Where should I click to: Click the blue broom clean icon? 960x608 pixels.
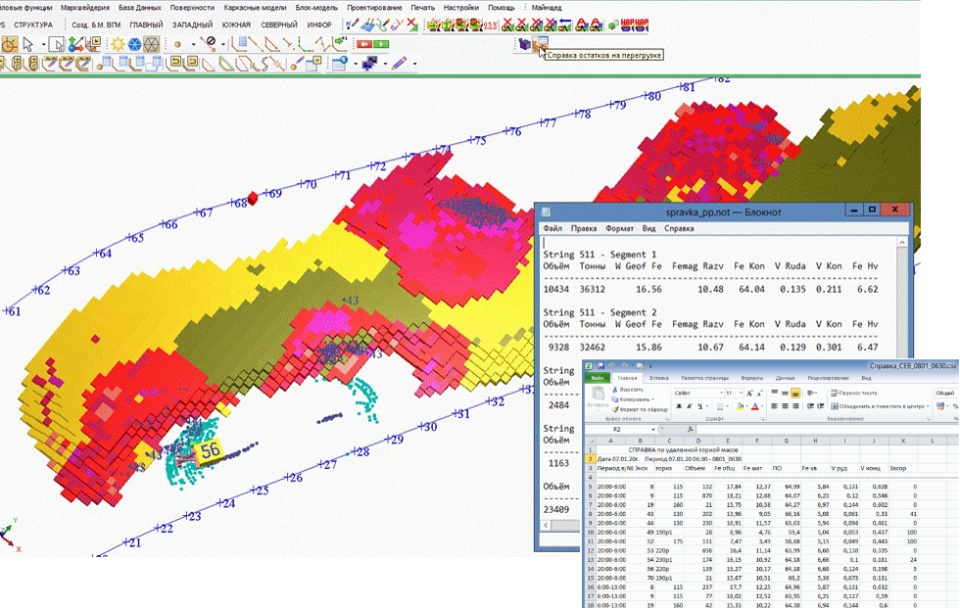[x=367, y=25]
